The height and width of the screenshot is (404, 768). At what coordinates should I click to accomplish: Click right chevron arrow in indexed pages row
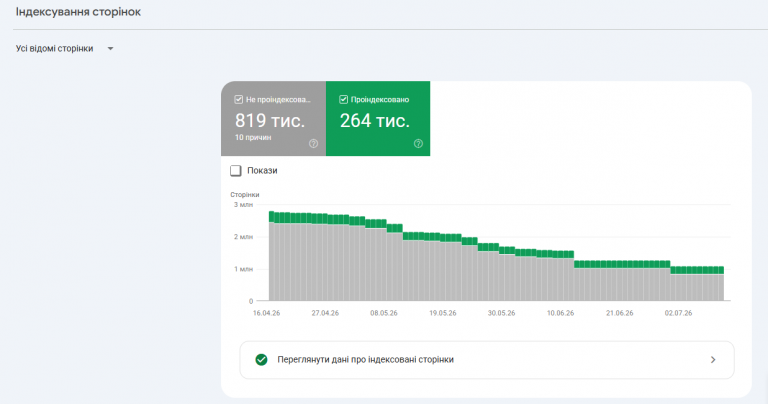pos(713,360)
